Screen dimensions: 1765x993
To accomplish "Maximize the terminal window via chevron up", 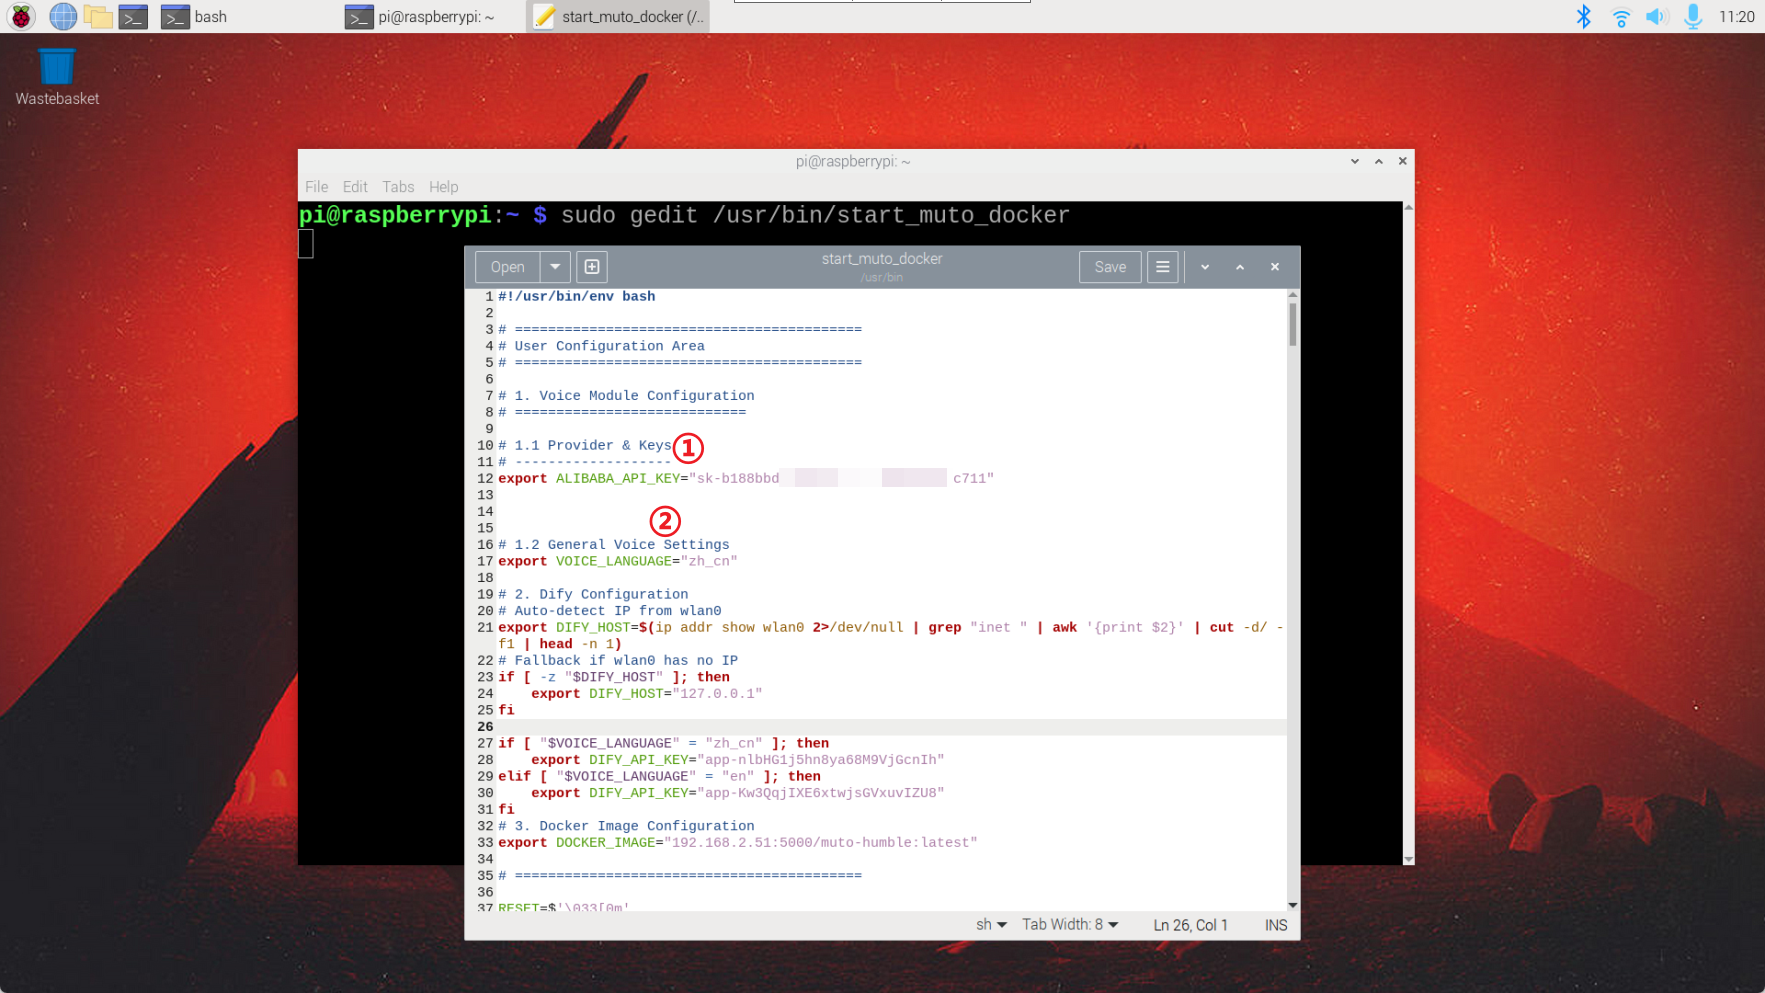I will (1379, 161).
